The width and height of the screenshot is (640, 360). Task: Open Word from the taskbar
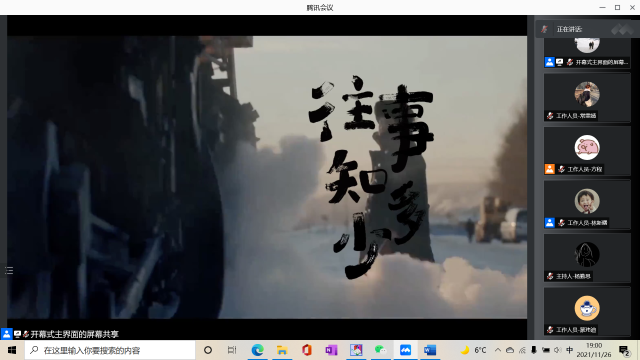tap(430, 350)
